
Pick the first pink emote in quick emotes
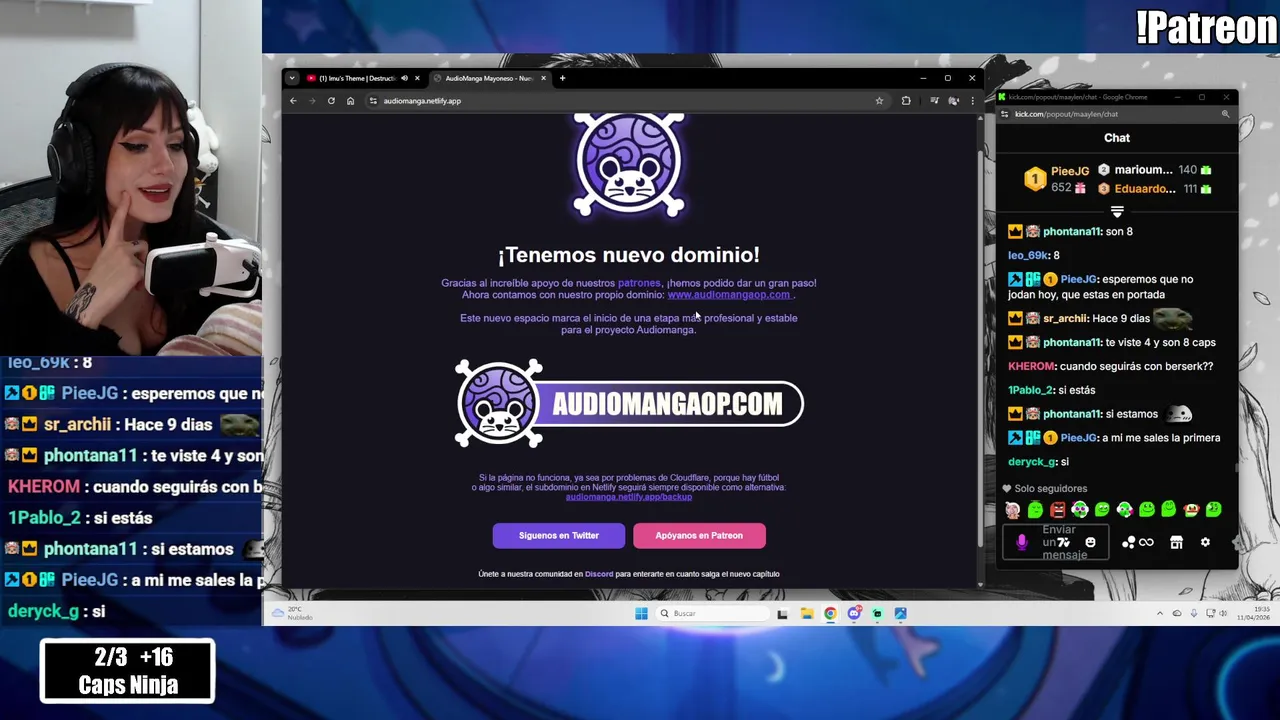click(1013, 510)
